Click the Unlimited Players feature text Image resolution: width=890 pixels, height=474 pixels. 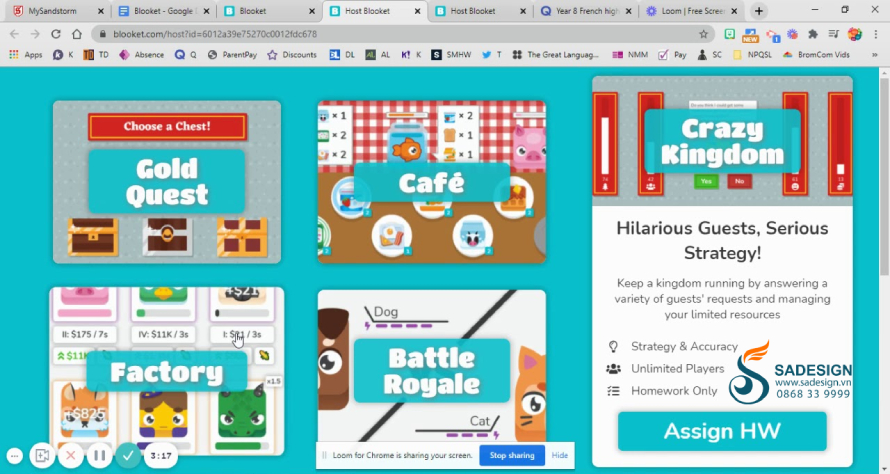pos(678,368)
